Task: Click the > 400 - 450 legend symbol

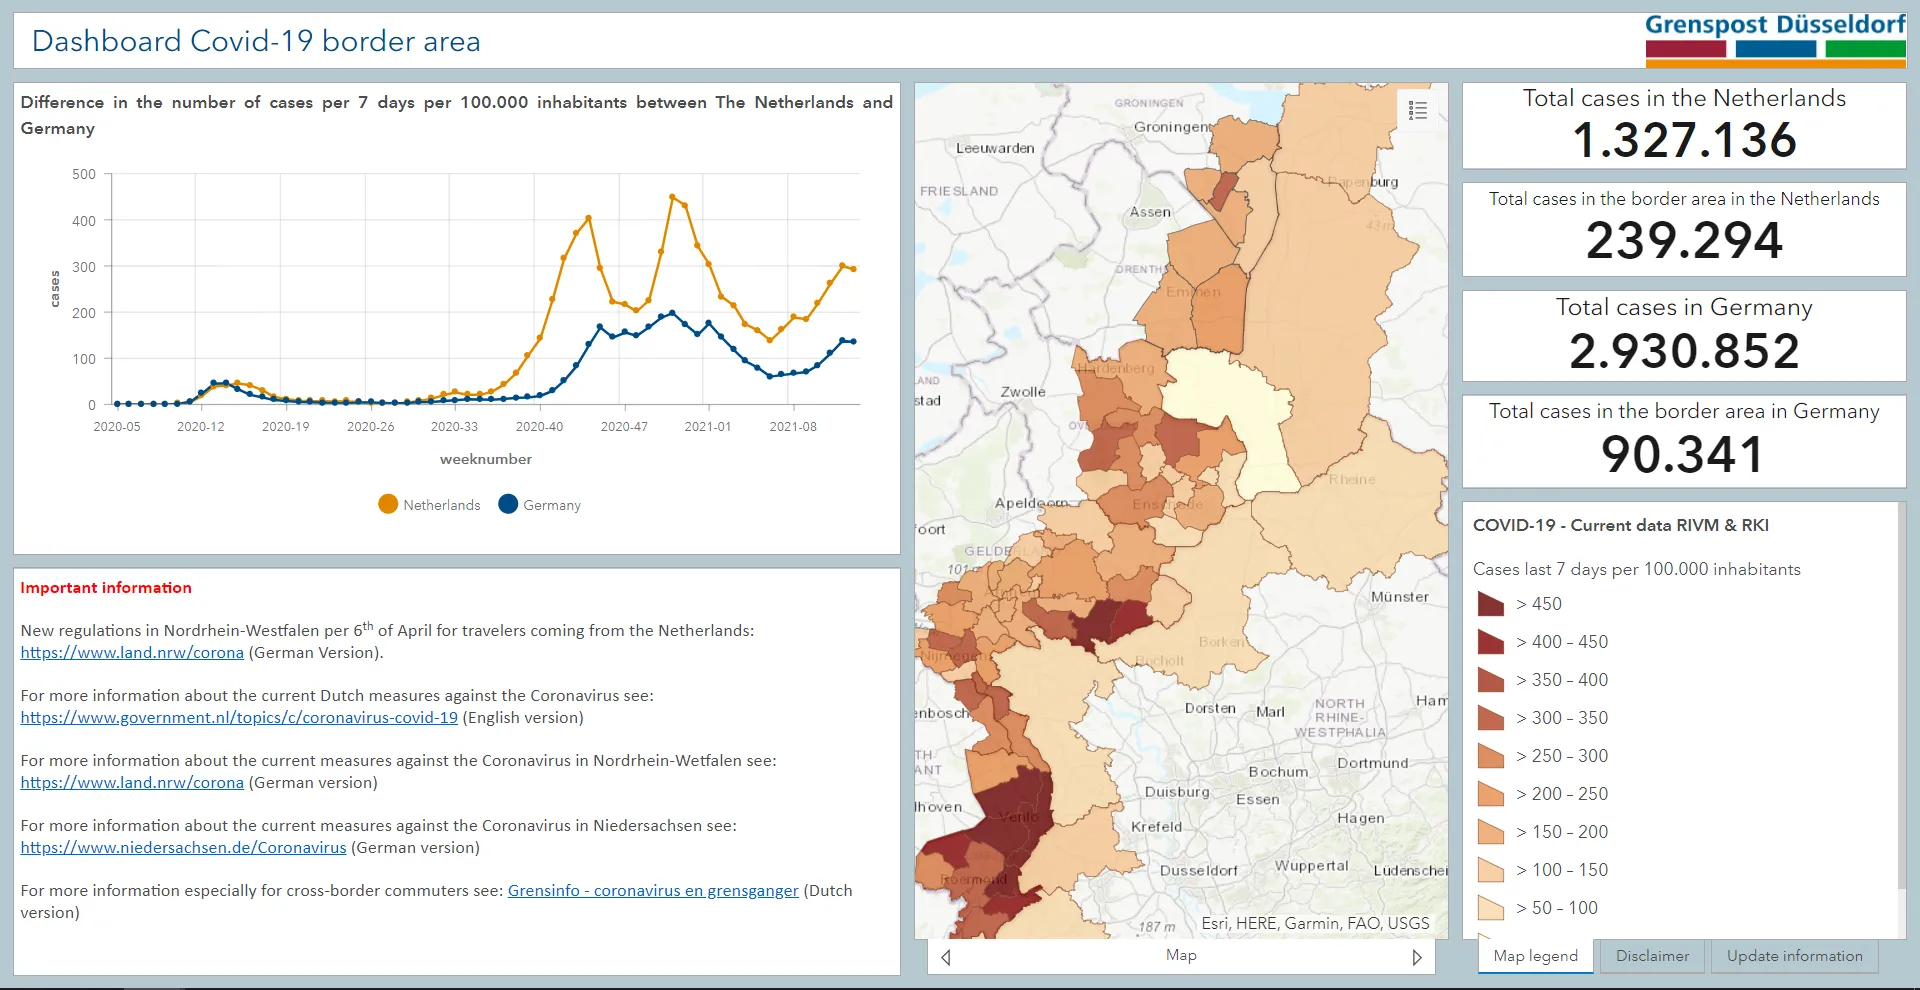Action: (1490, 642)
